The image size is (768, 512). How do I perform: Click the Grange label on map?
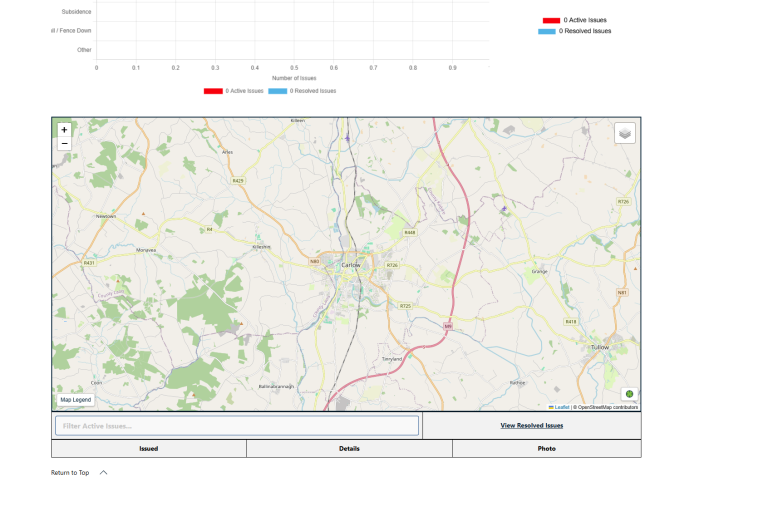(x=540, y=271)
